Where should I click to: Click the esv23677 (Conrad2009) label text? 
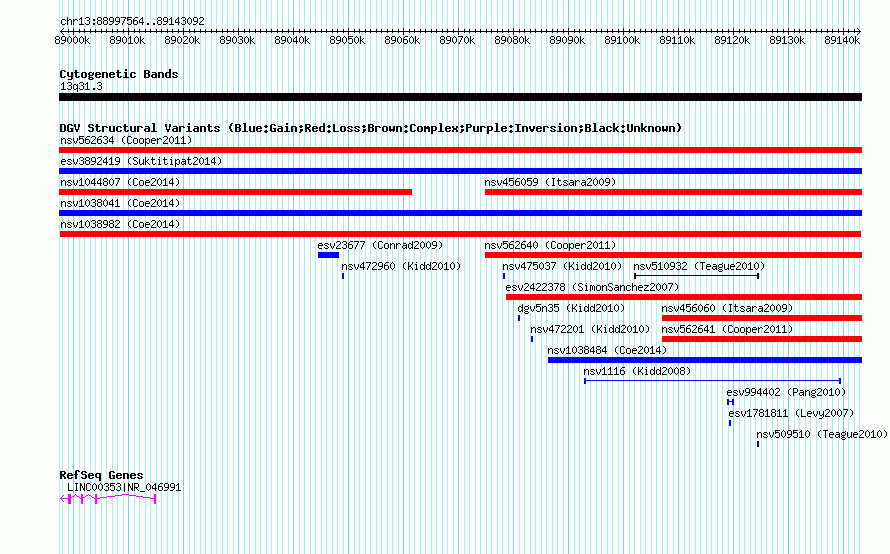pos(380,245)
